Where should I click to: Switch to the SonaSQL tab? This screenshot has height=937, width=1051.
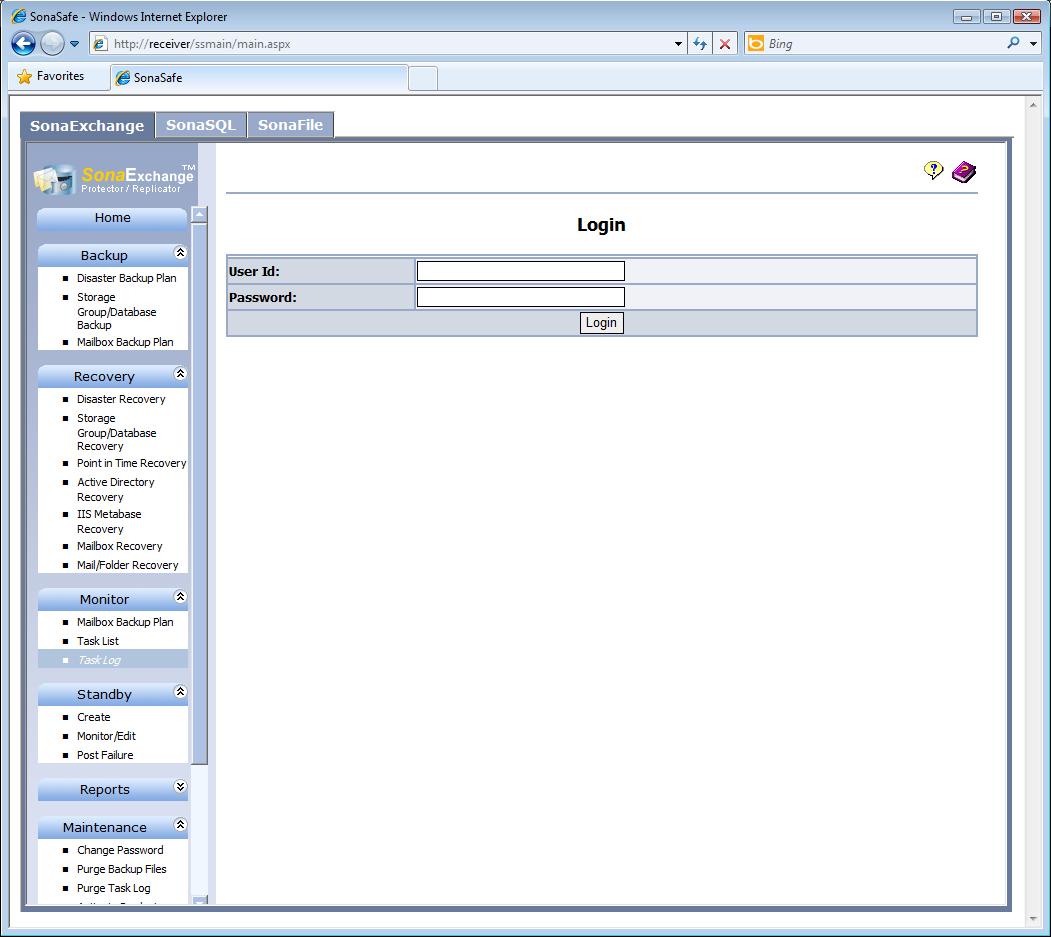pos(201,125)
